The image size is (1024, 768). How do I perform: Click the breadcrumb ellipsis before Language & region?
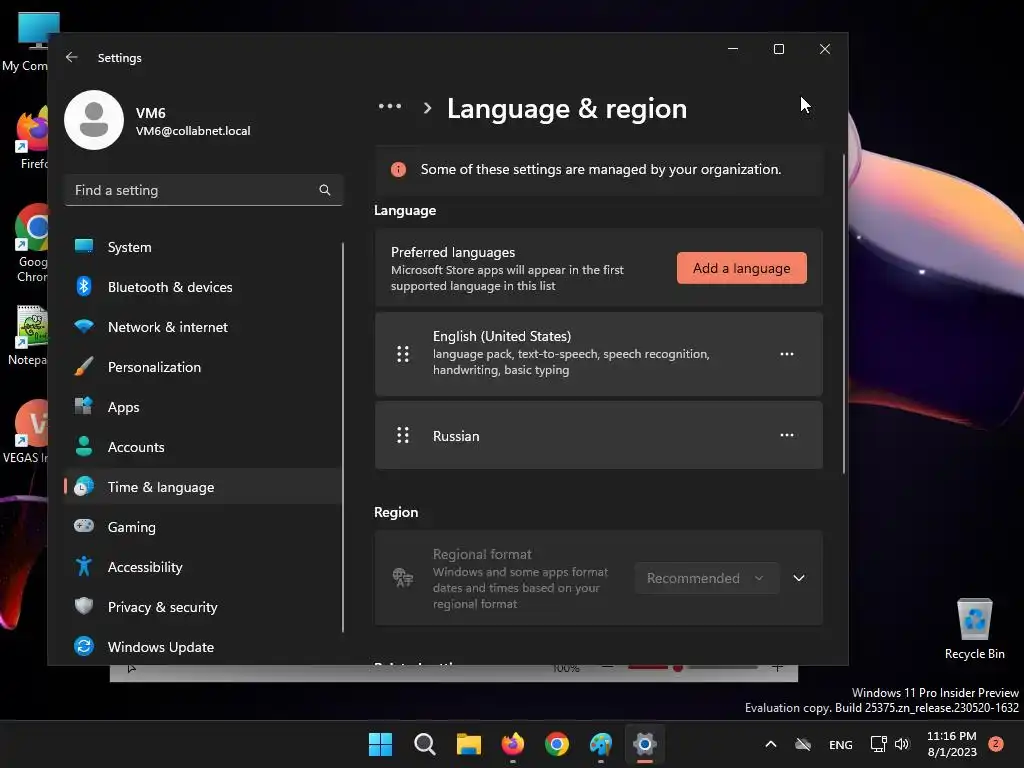(x=390, y=106)
